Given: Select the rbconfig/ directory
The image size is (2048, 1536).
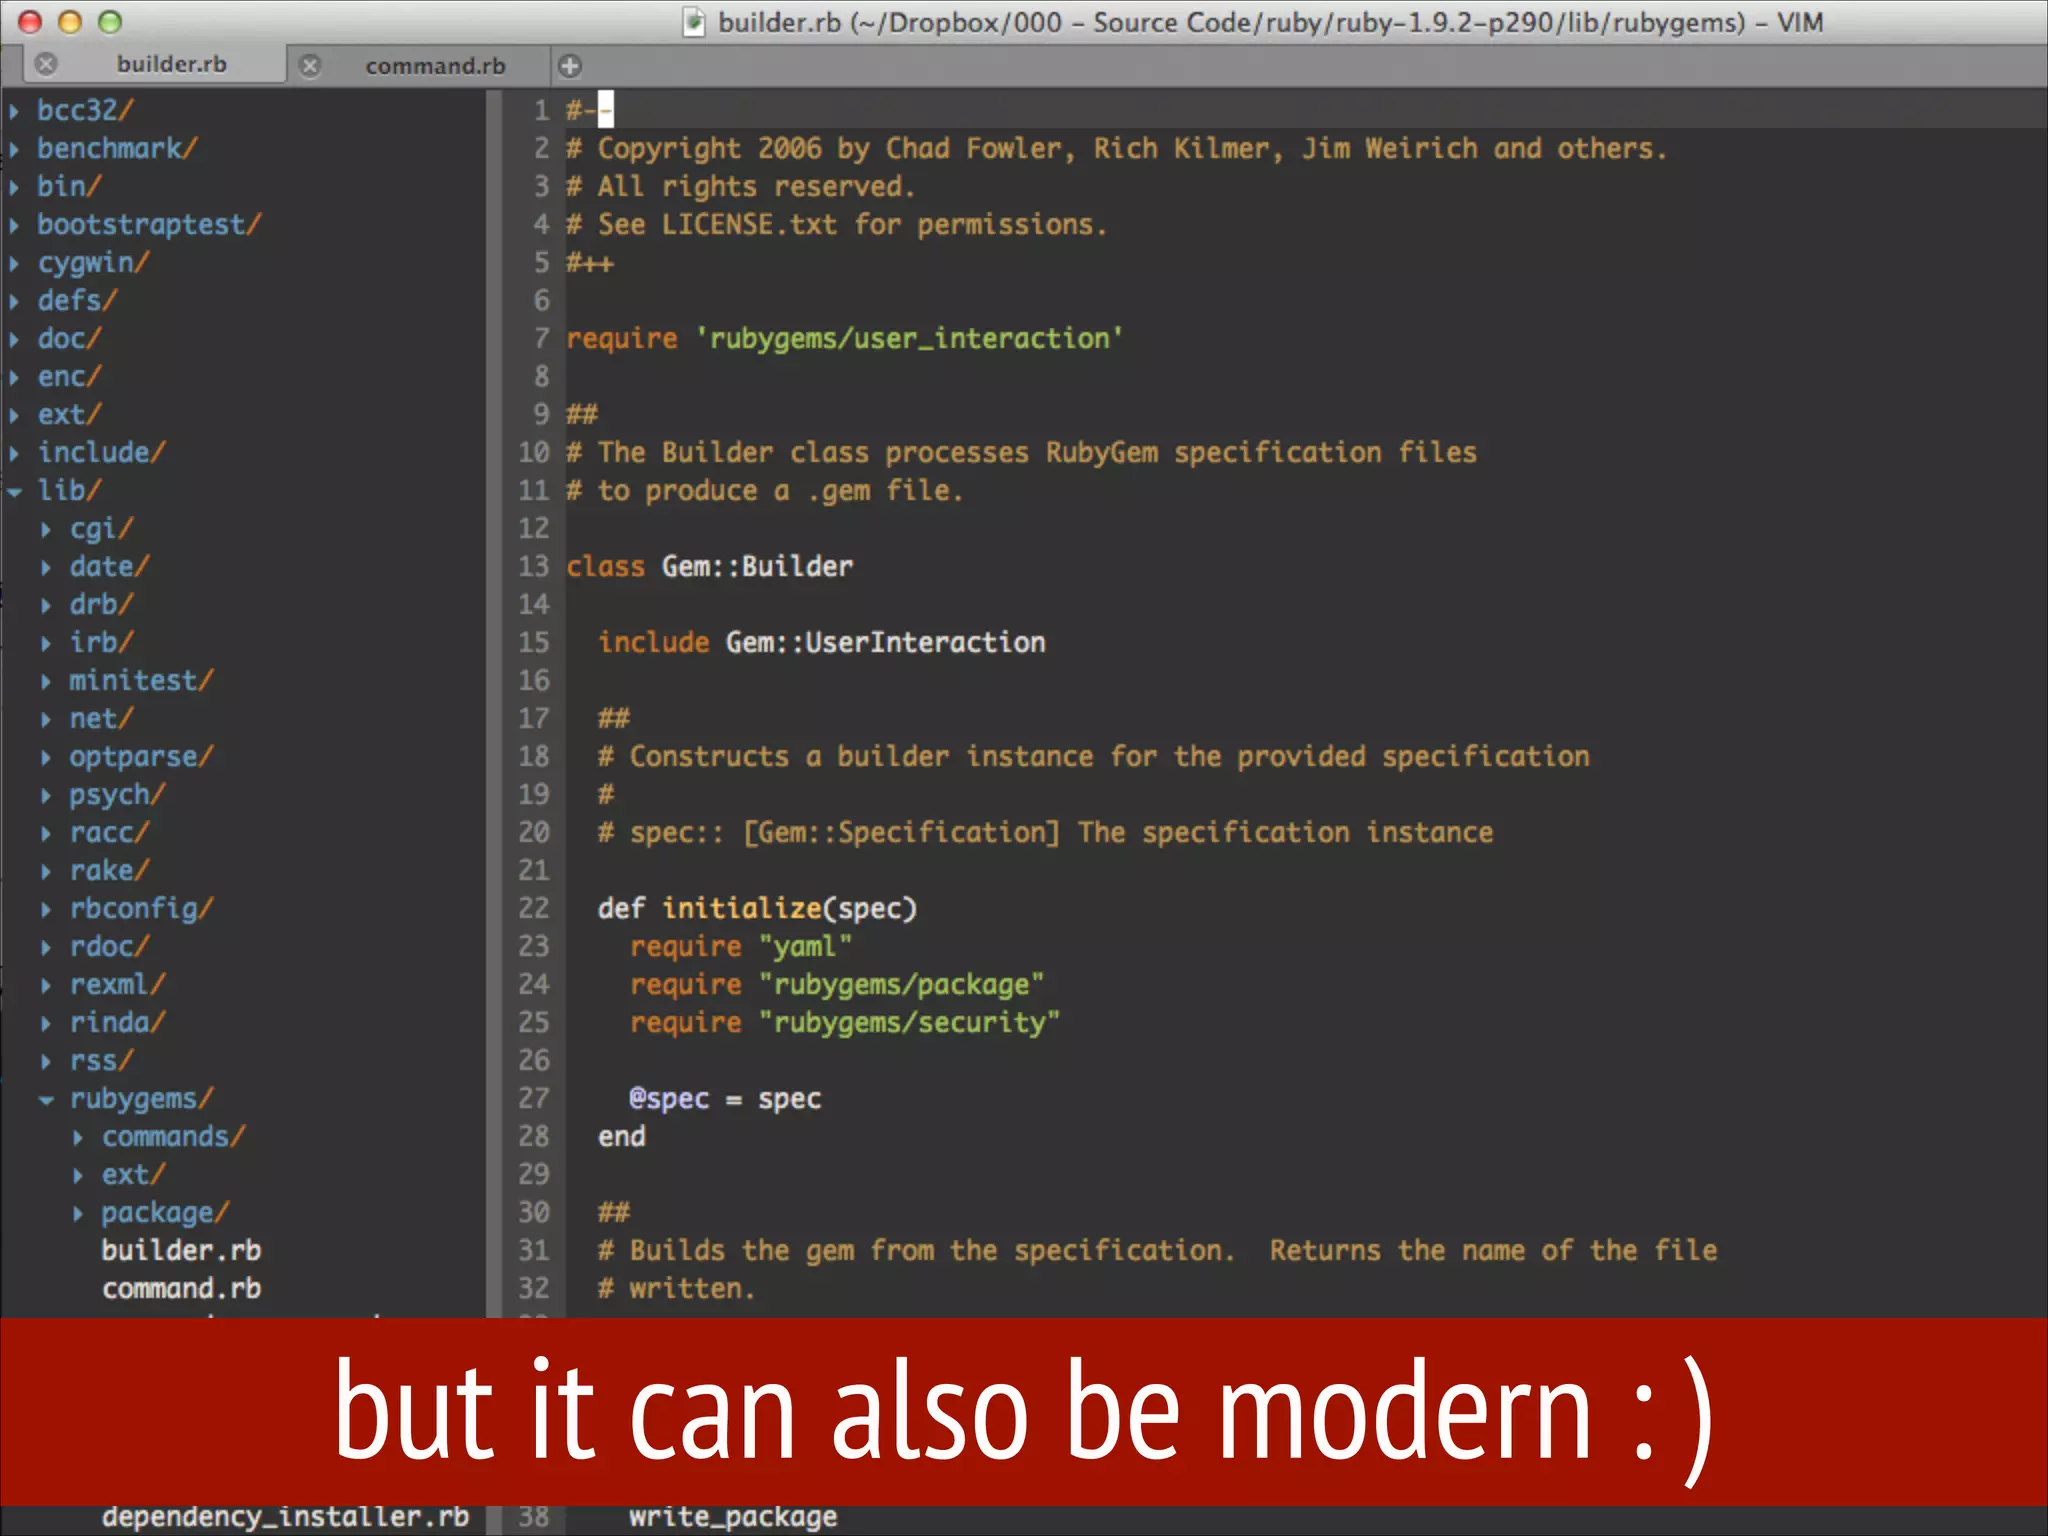Looking at the screenshot, I should click(x=141, y=908).
